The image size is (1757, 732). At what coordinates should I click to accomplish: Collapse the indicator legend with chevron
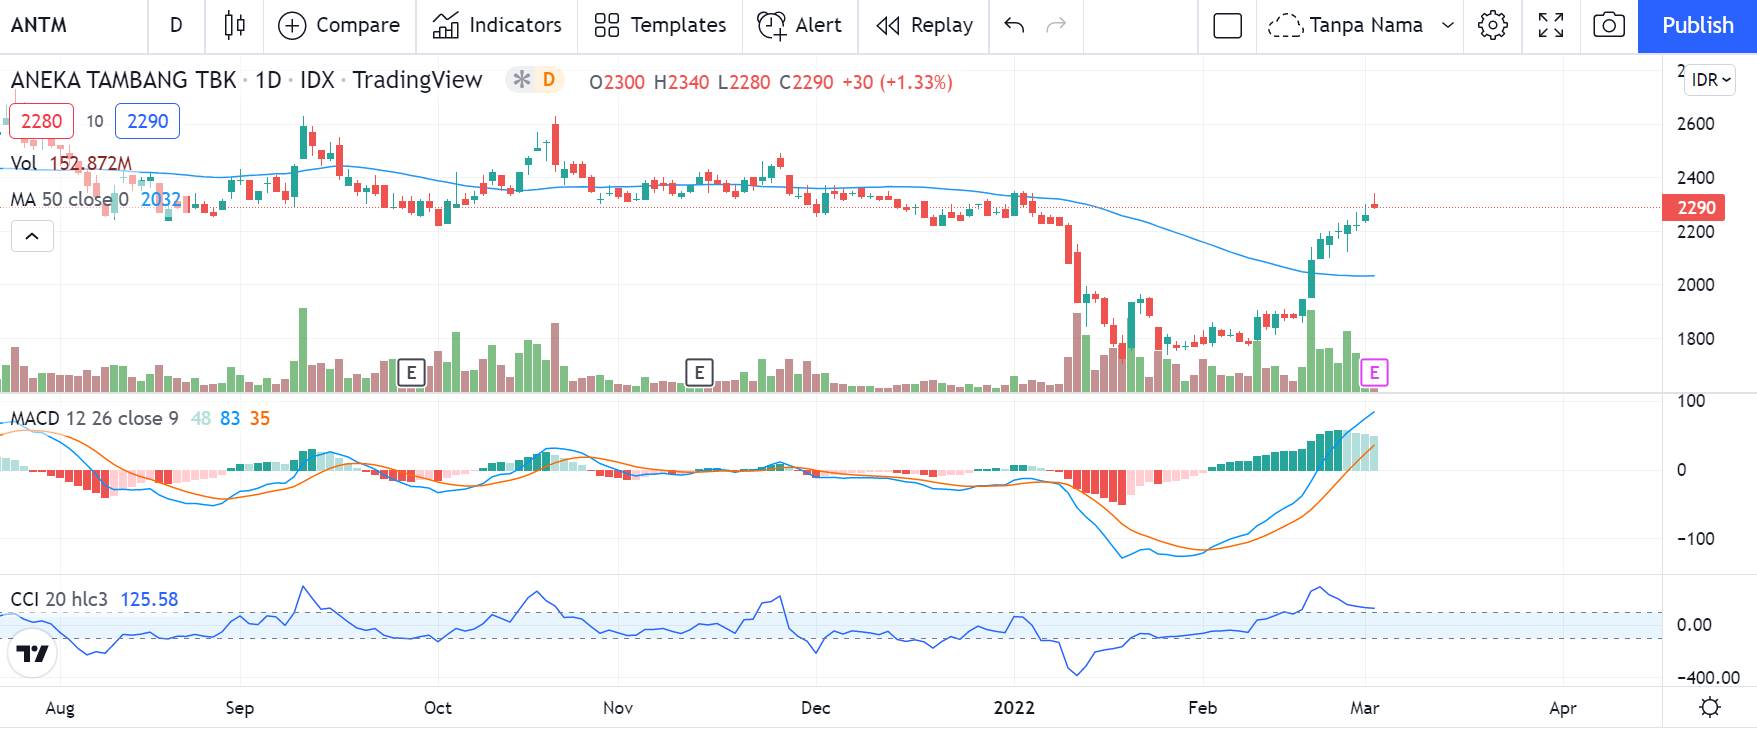[x=32, y=237]
